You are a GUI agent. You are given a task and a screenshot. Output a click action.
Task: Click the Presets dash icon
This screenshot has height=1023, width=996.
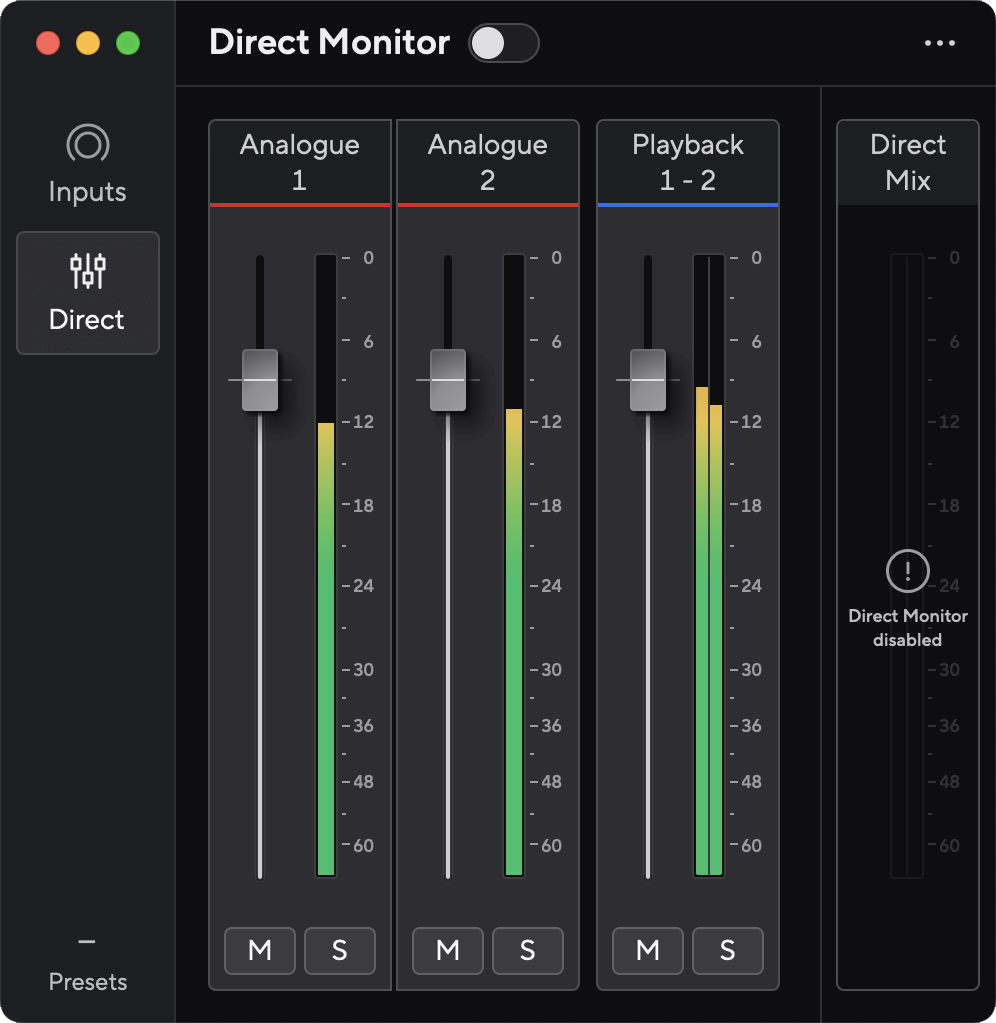(87, 941)
